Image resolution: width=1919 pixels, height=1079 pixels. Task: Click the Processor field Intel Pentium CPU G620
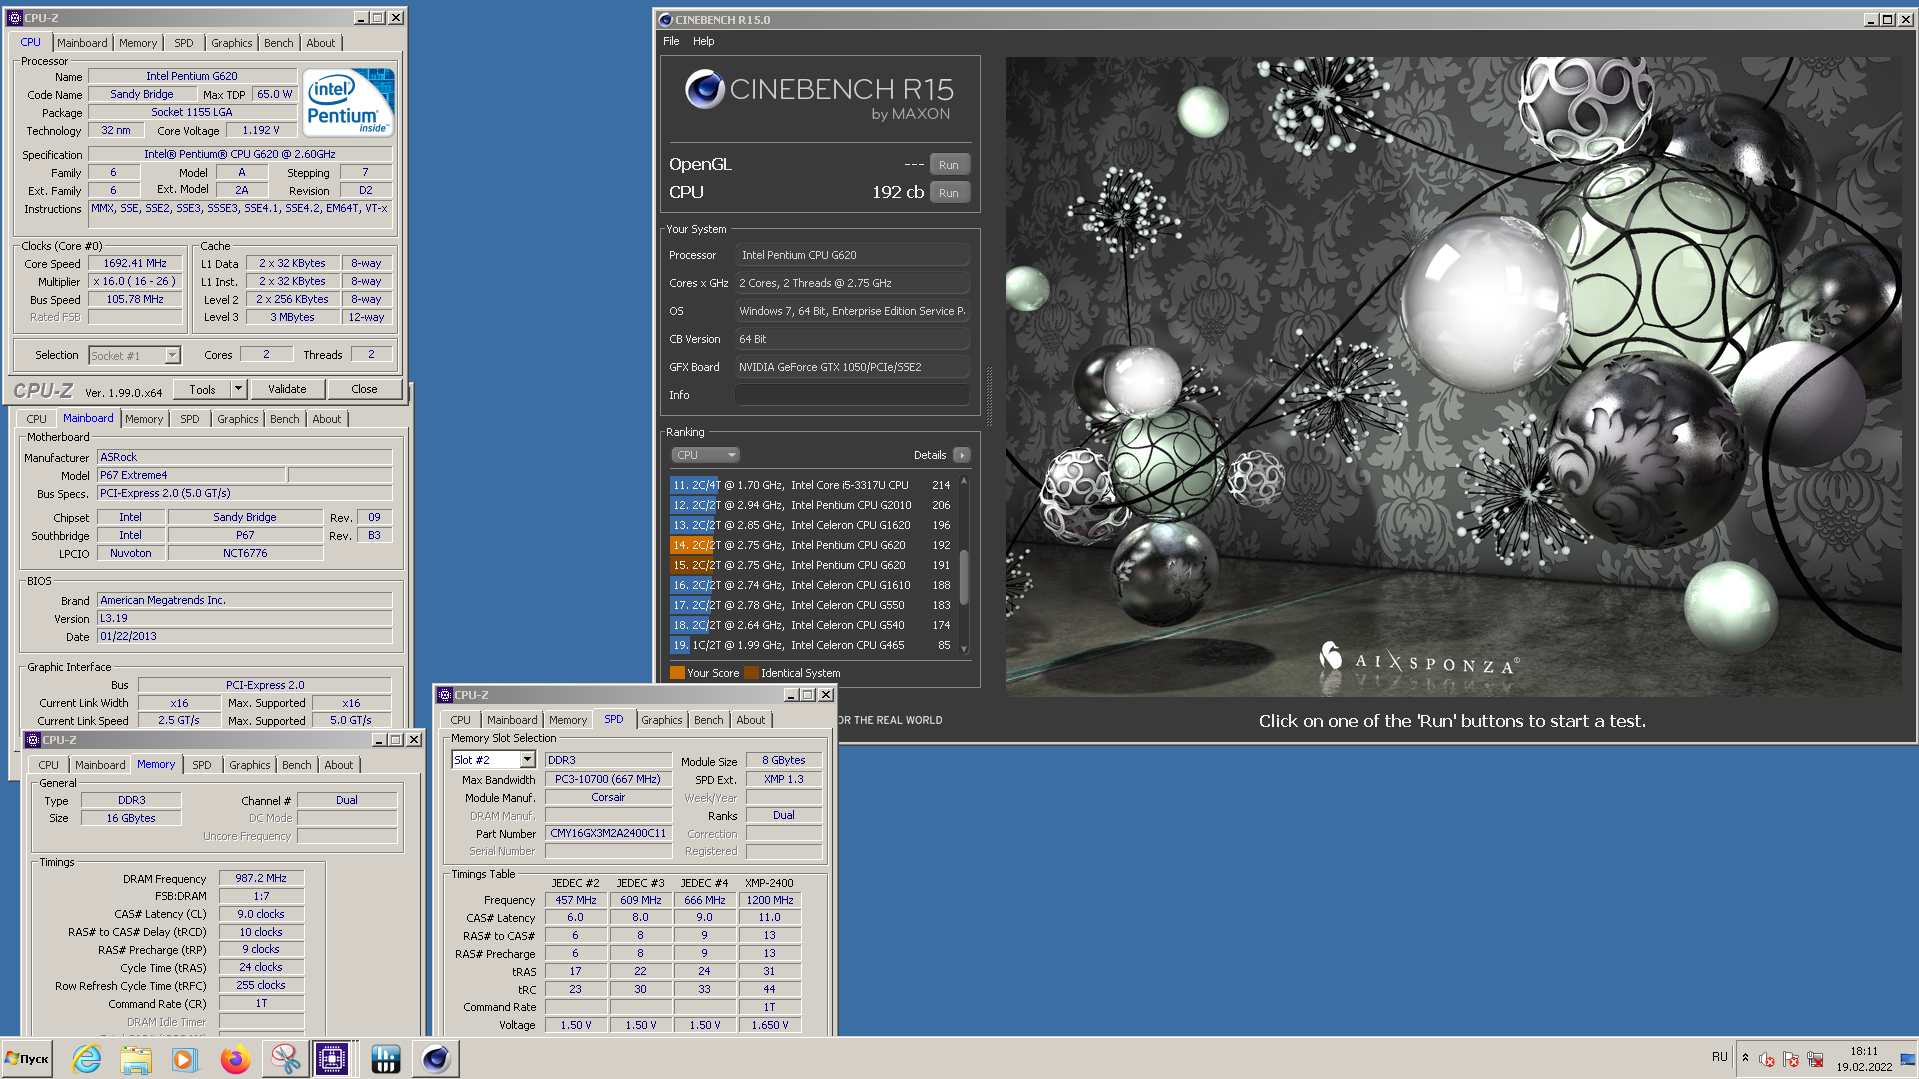(852, 255)
